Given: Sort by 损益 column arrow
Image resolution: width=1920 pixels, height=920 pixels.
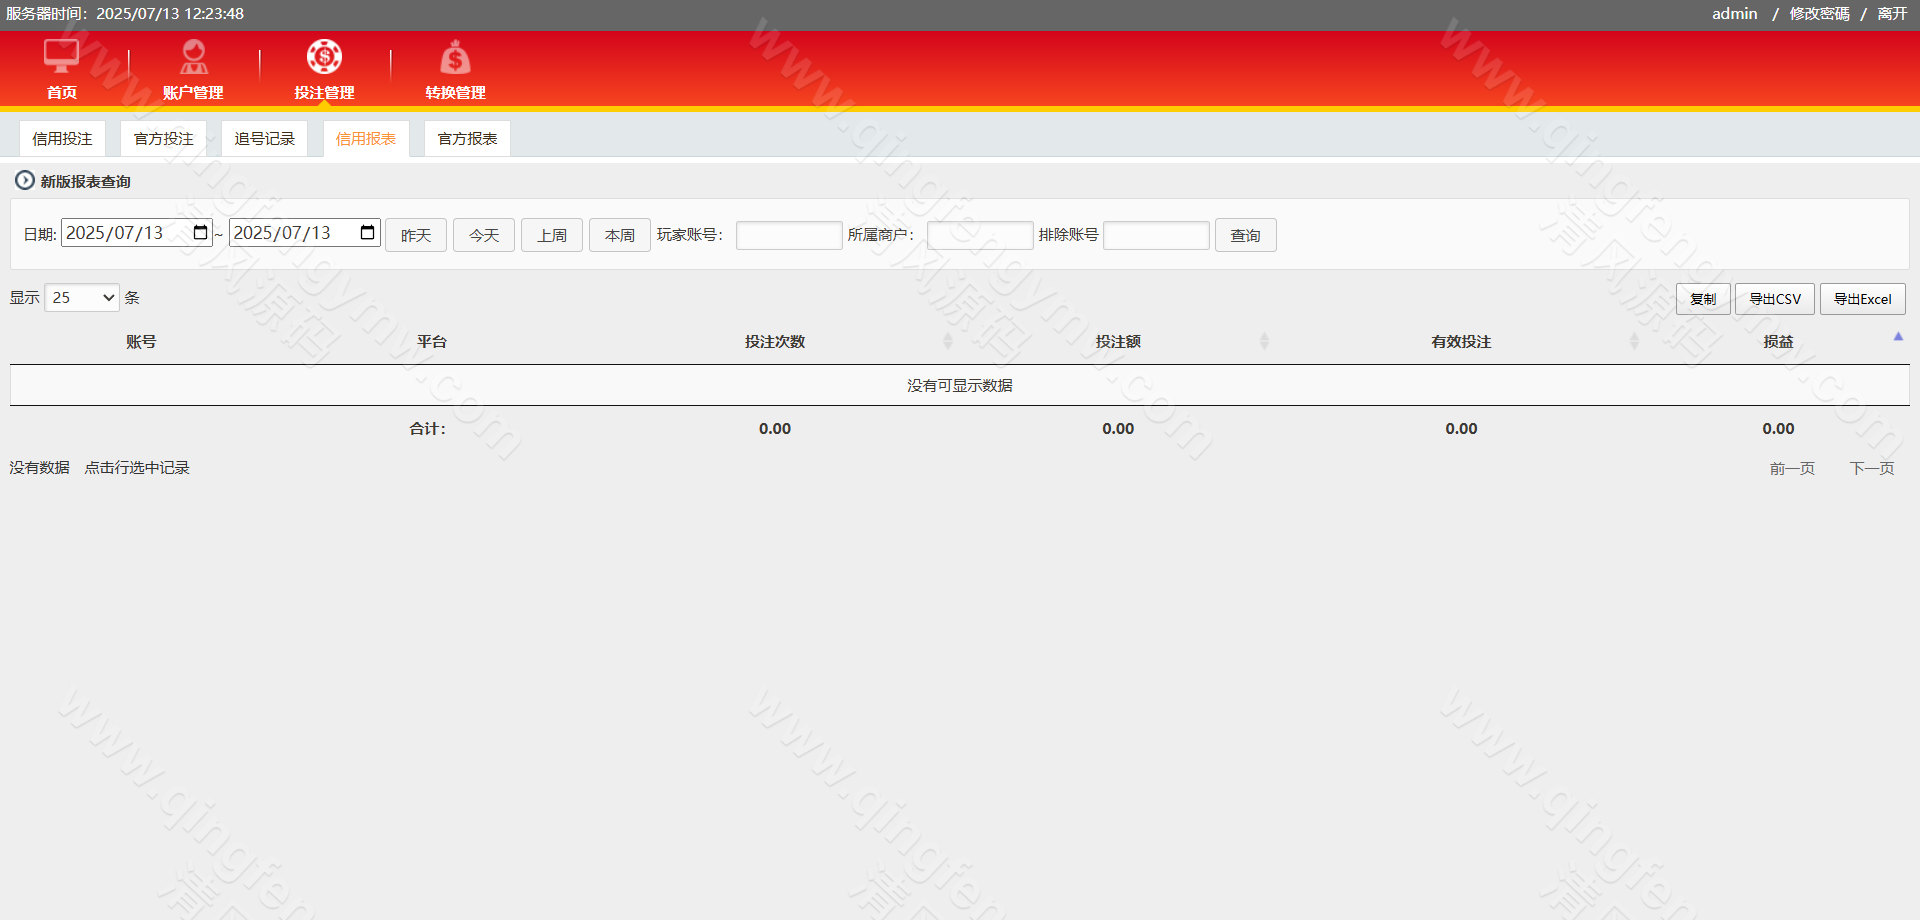Looking at the screenshot, I should click(x=1897, y=338).
